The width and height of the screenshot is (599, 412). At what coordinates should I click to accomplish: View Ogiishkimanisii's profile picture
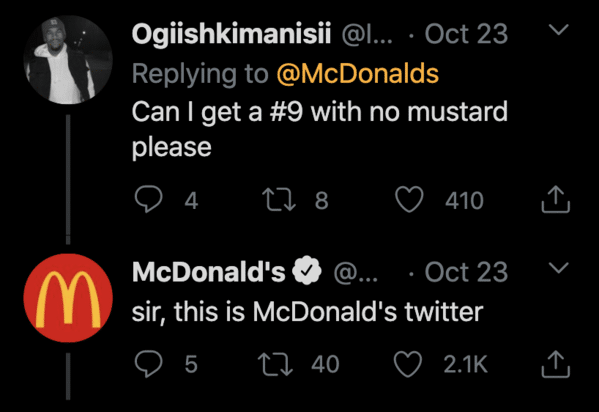68,60
